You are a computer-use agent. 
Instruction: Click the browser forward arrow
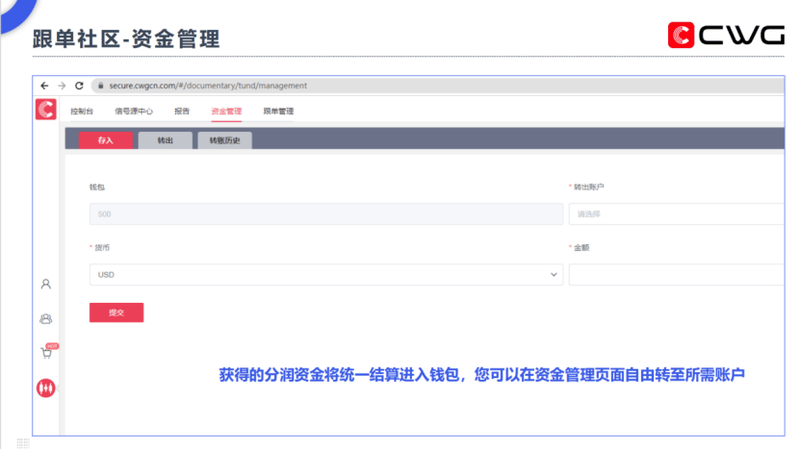(x=62, y=86)
